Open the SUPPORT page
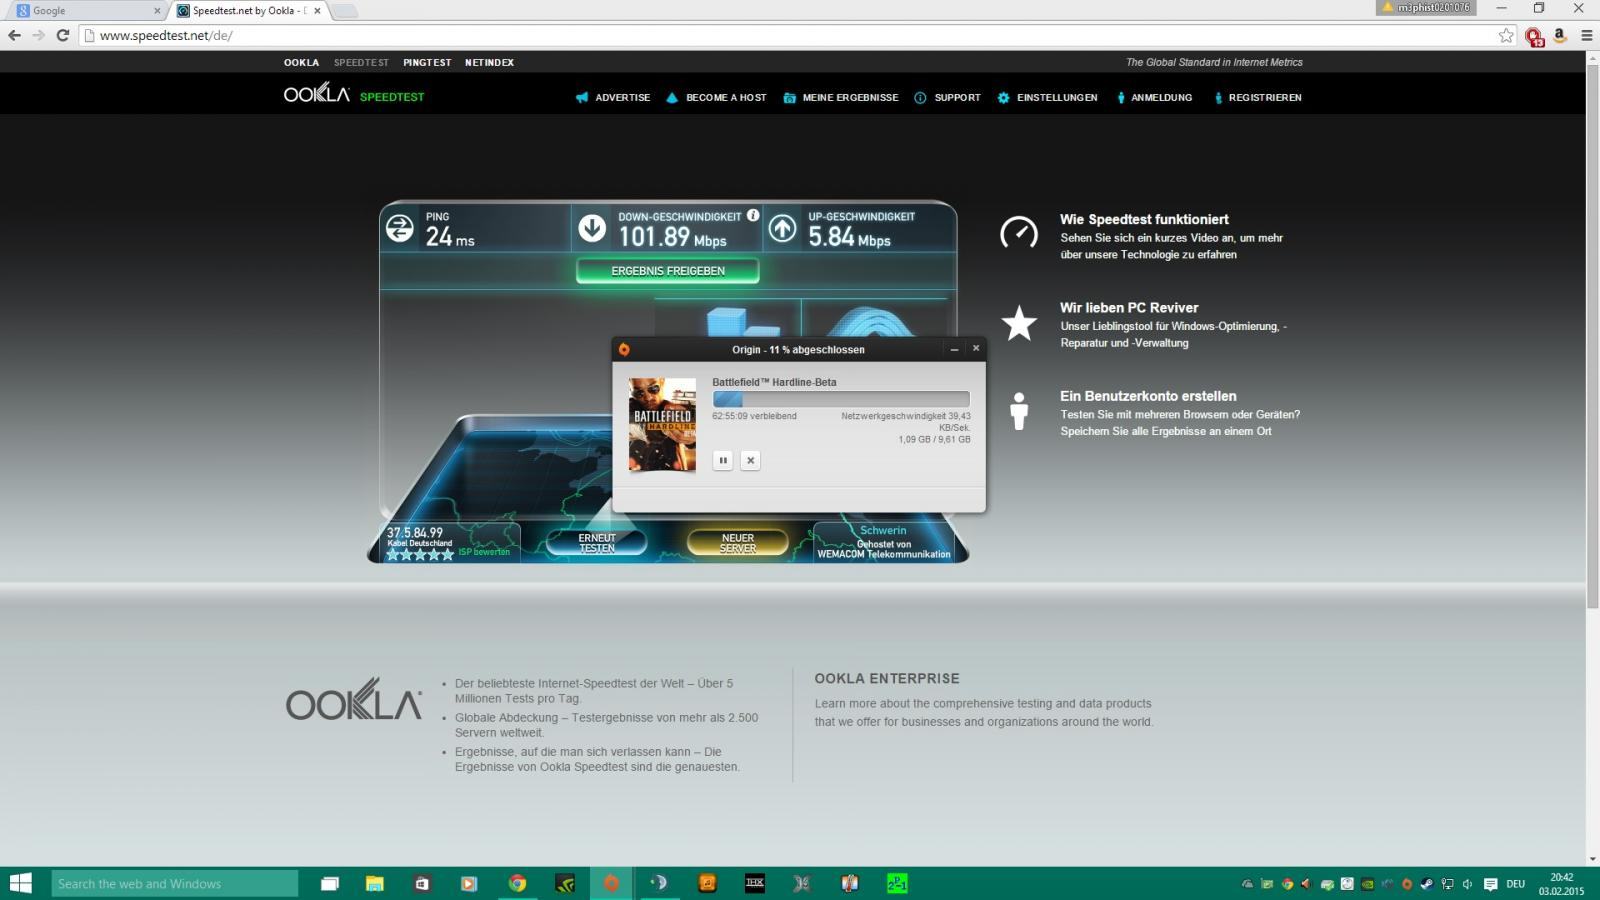The image size is (1600, 900). (947, 98)
